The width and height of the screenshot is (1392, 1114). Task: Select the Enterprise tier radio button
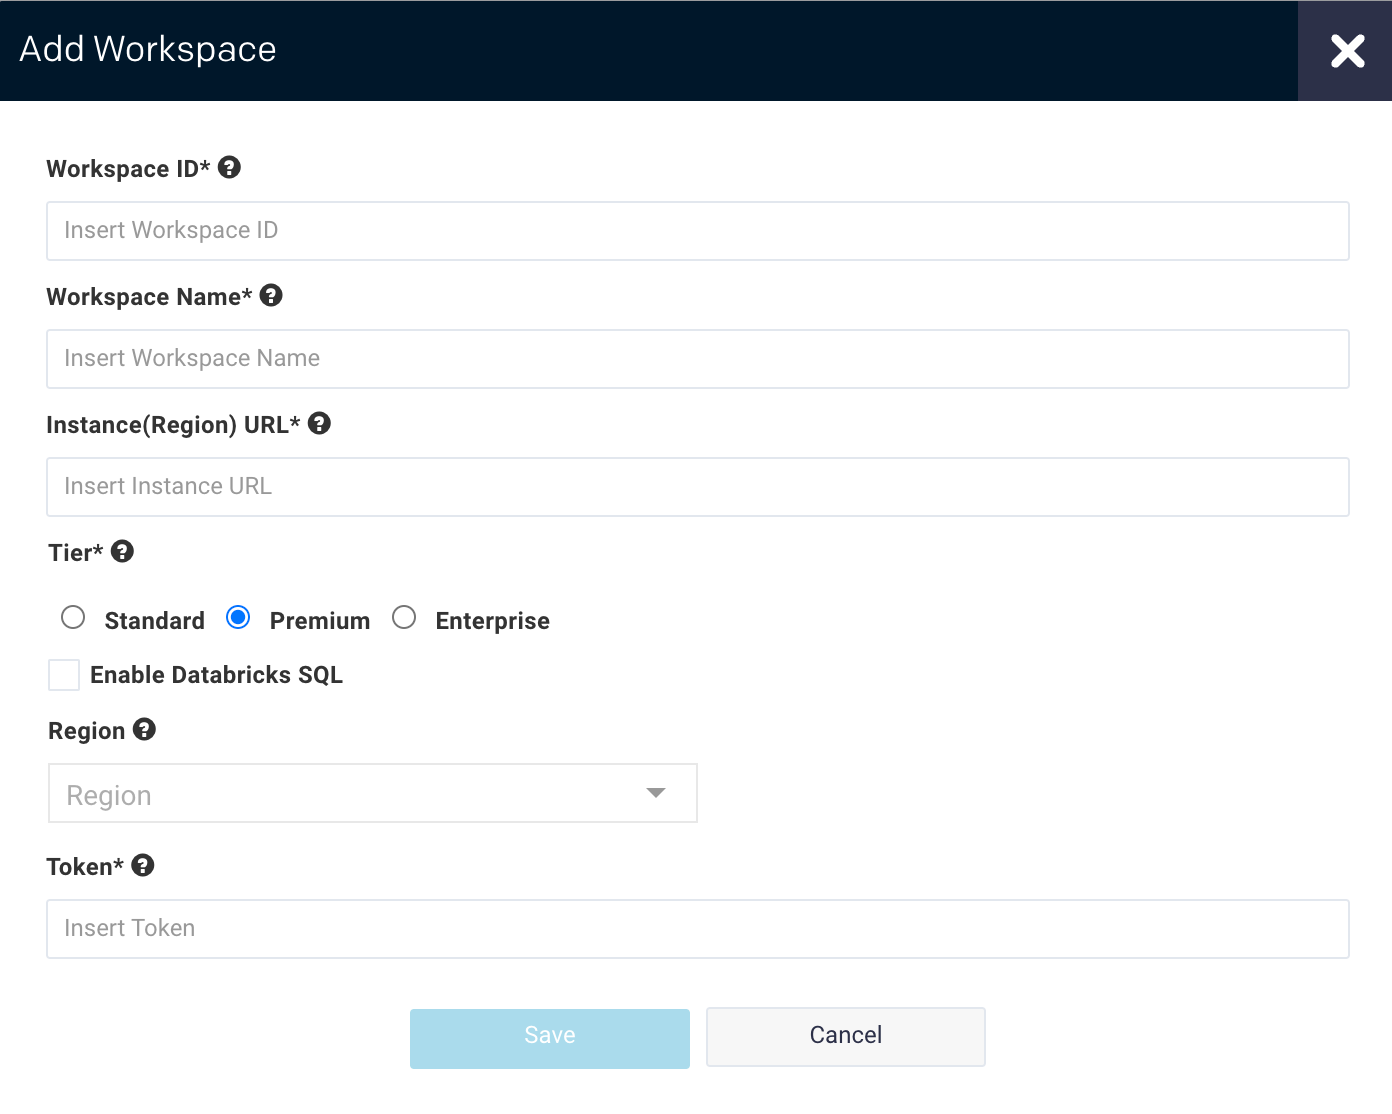coord(404,618)
